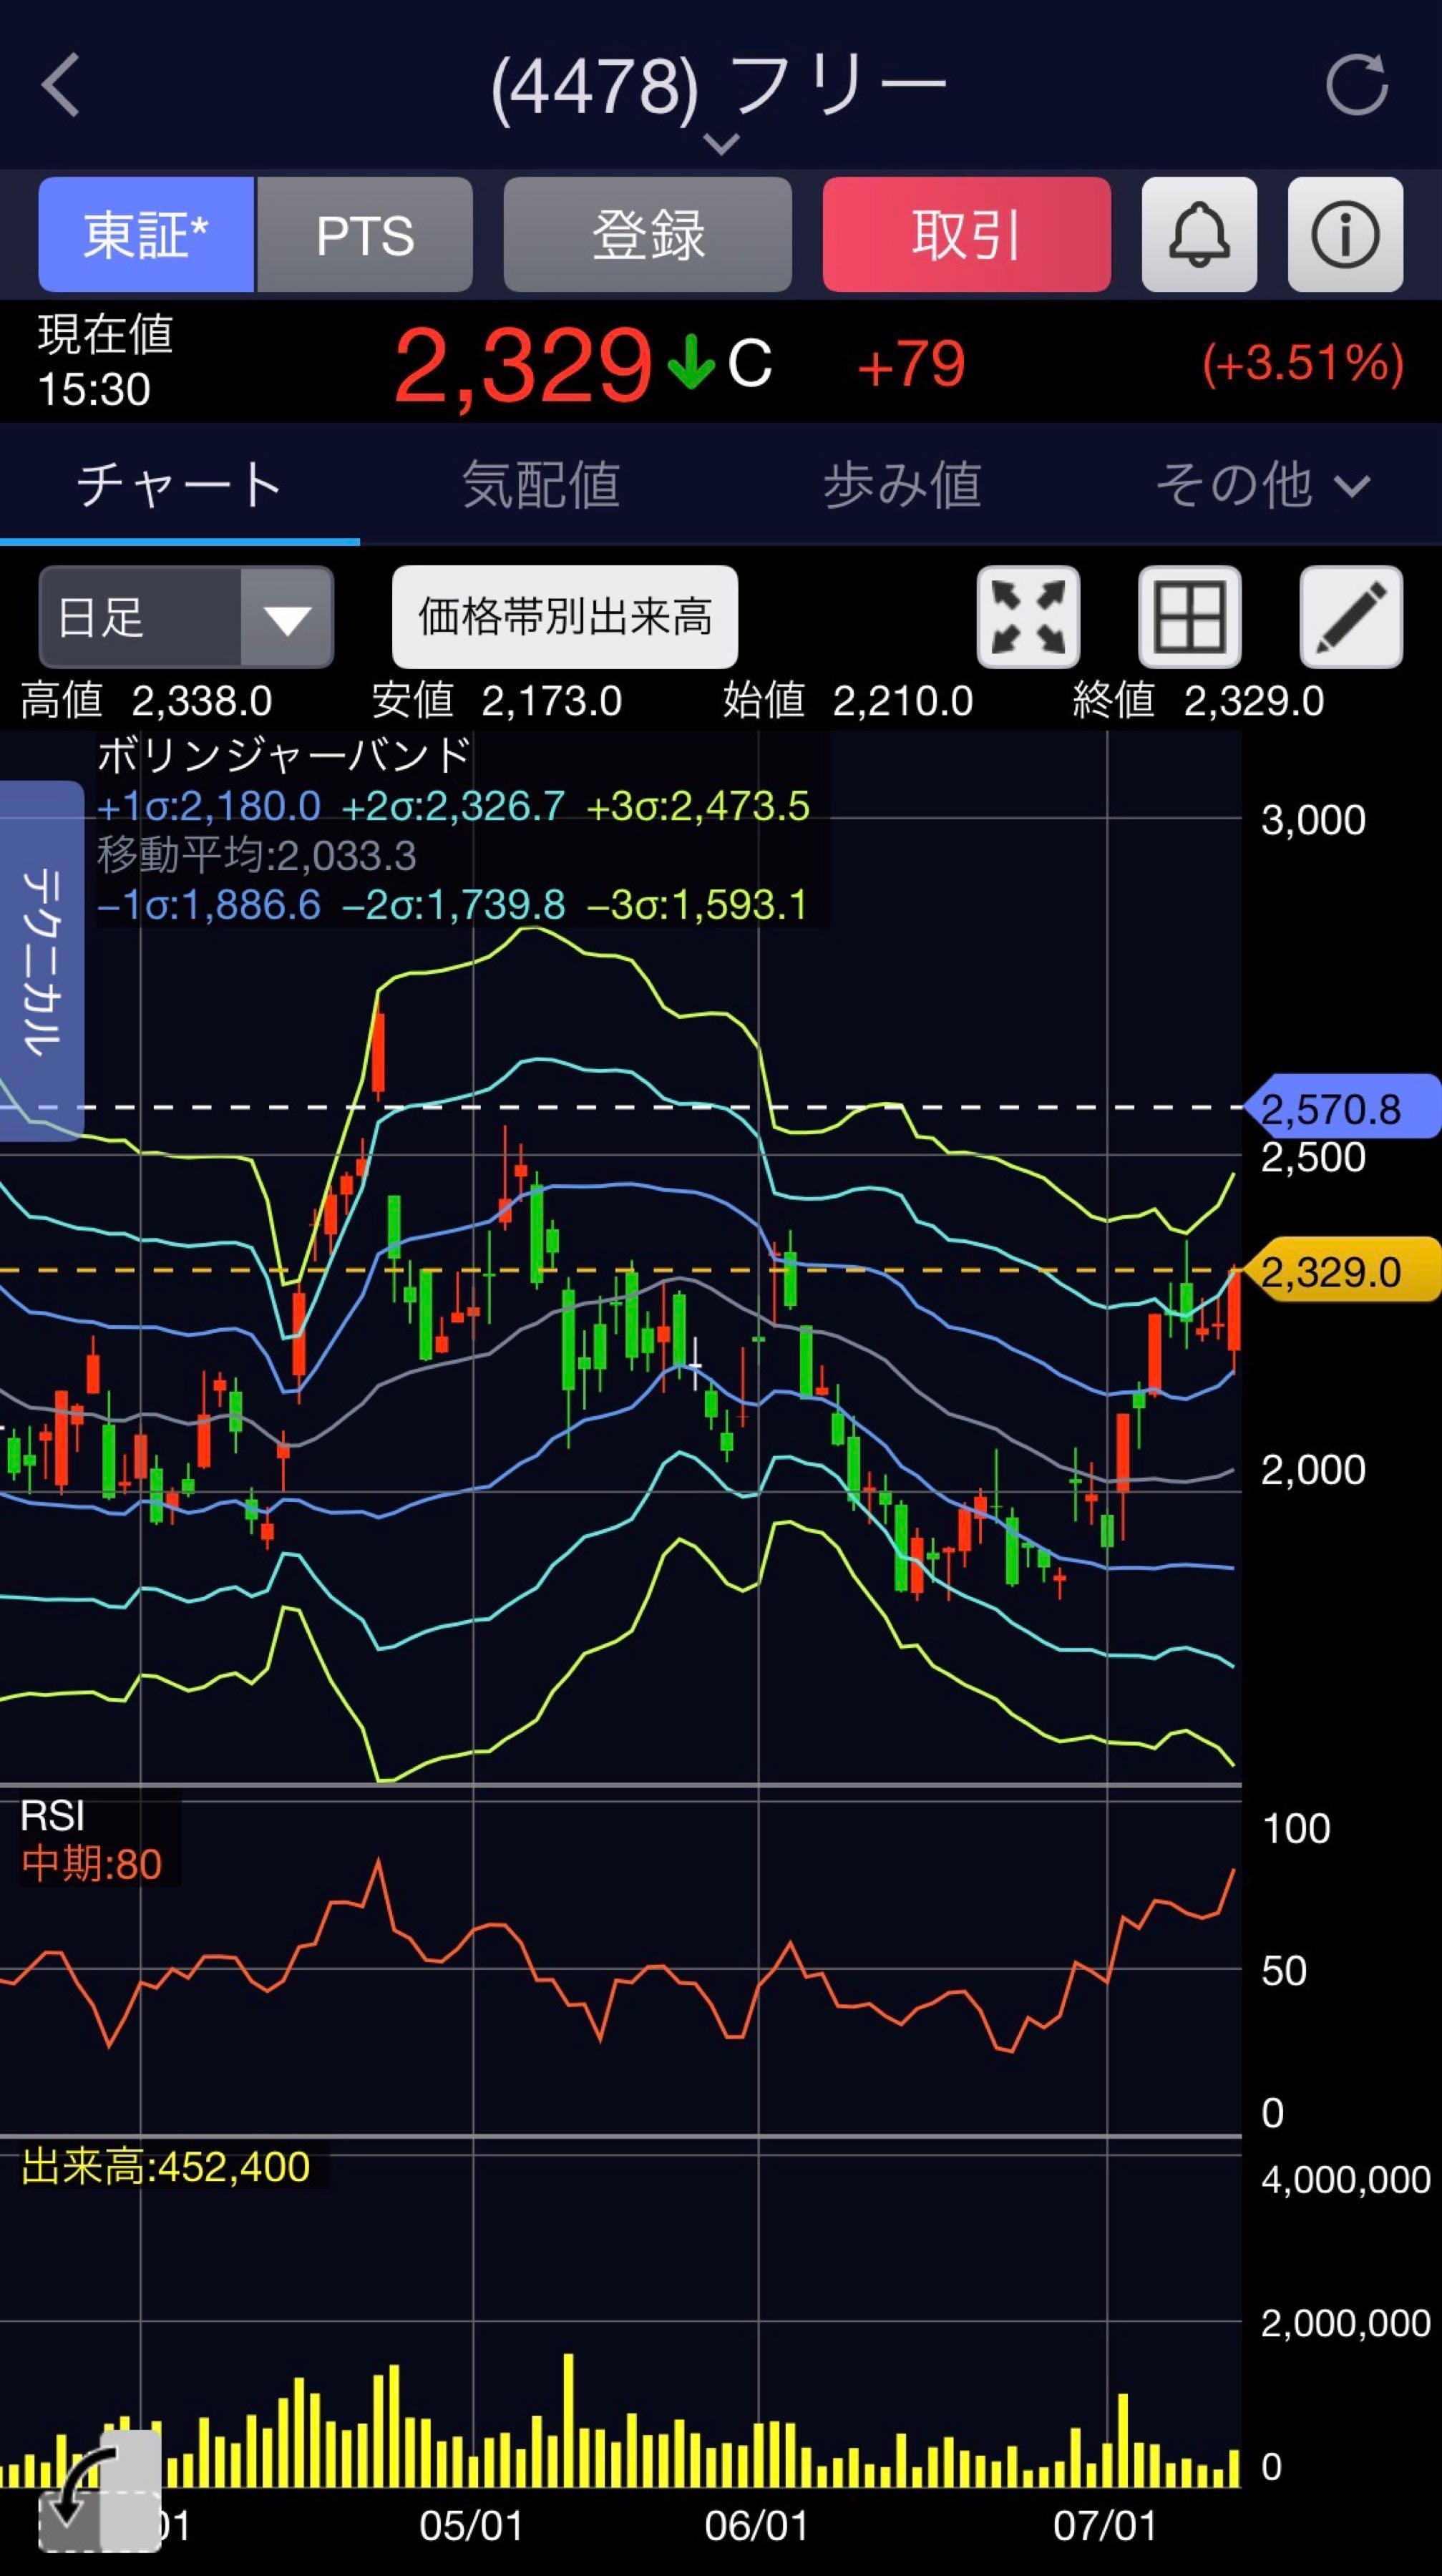This screenshot has width=1442, height=2576.
Task: Select the 2,570.8 price line marker
Action: (1342, 1107)
